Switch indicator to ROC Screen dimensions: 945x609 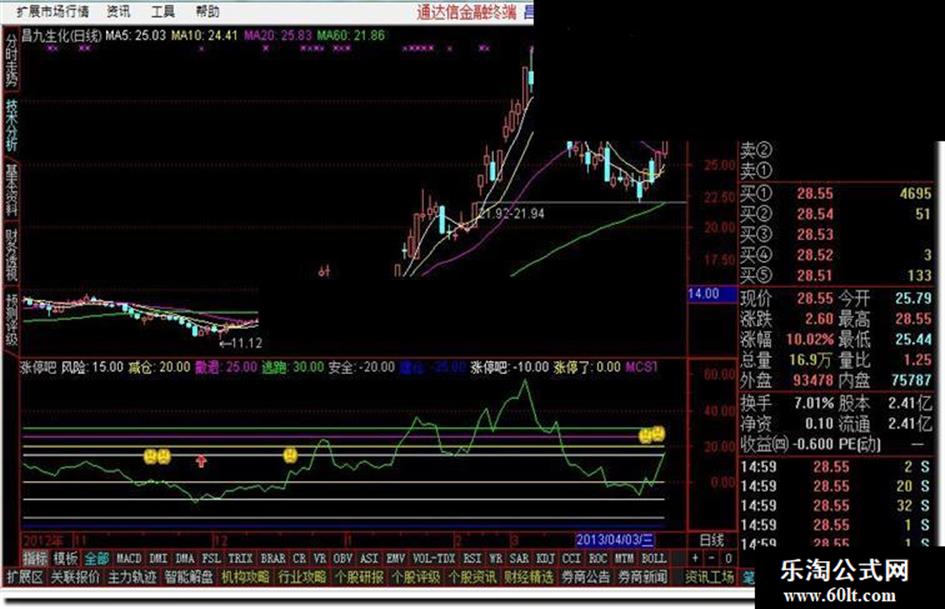pos(598,558)
